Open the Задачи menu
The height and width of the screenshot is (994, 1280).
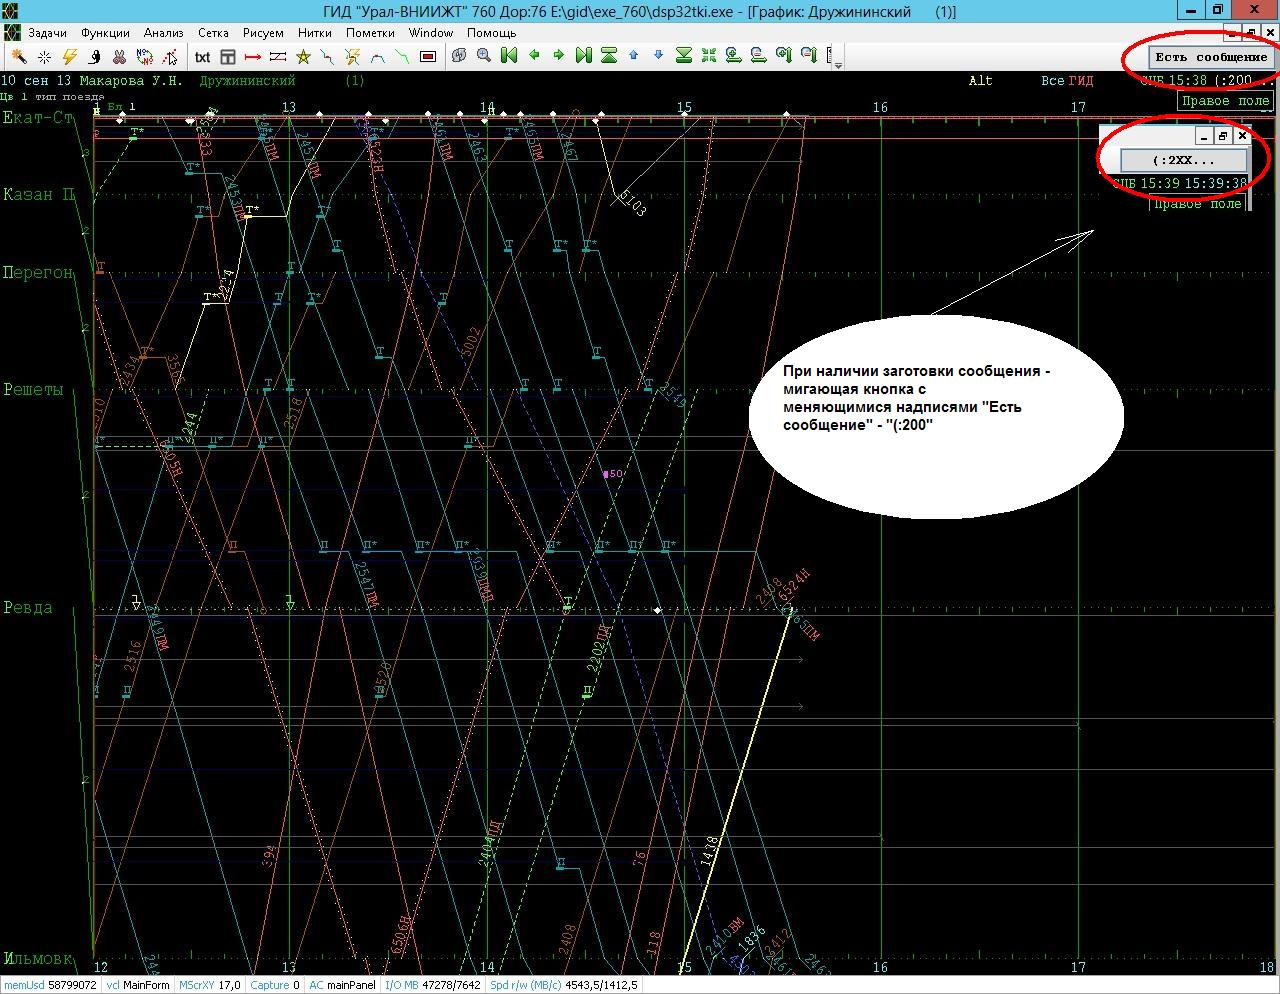click(47, 33)
